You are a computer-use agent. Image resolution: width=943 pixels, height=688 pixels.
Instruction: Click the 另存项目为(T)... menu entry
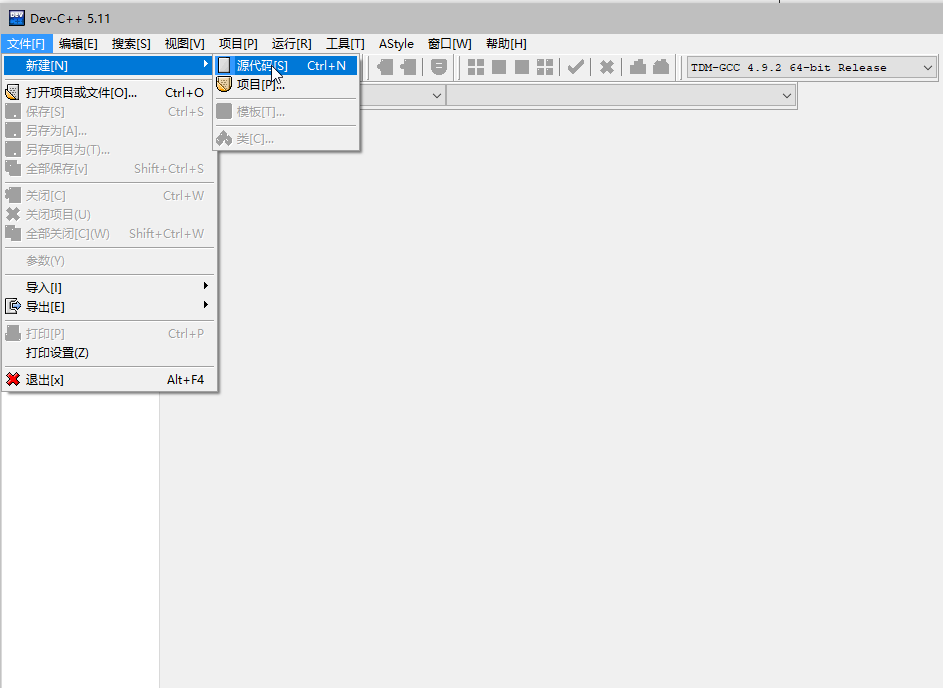pyautogui.click(x=109, y=150)
